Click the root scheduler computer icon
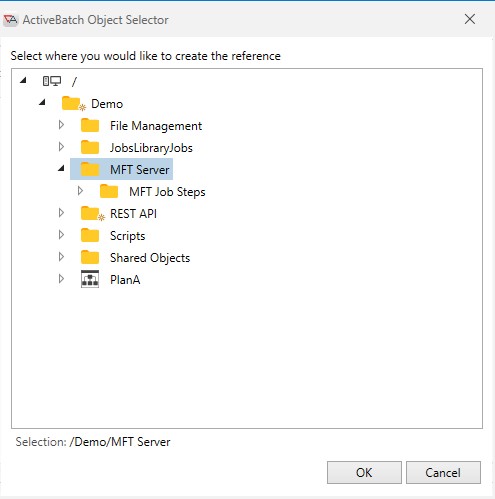Screen dimensions: 495x499 pos(52,81)
